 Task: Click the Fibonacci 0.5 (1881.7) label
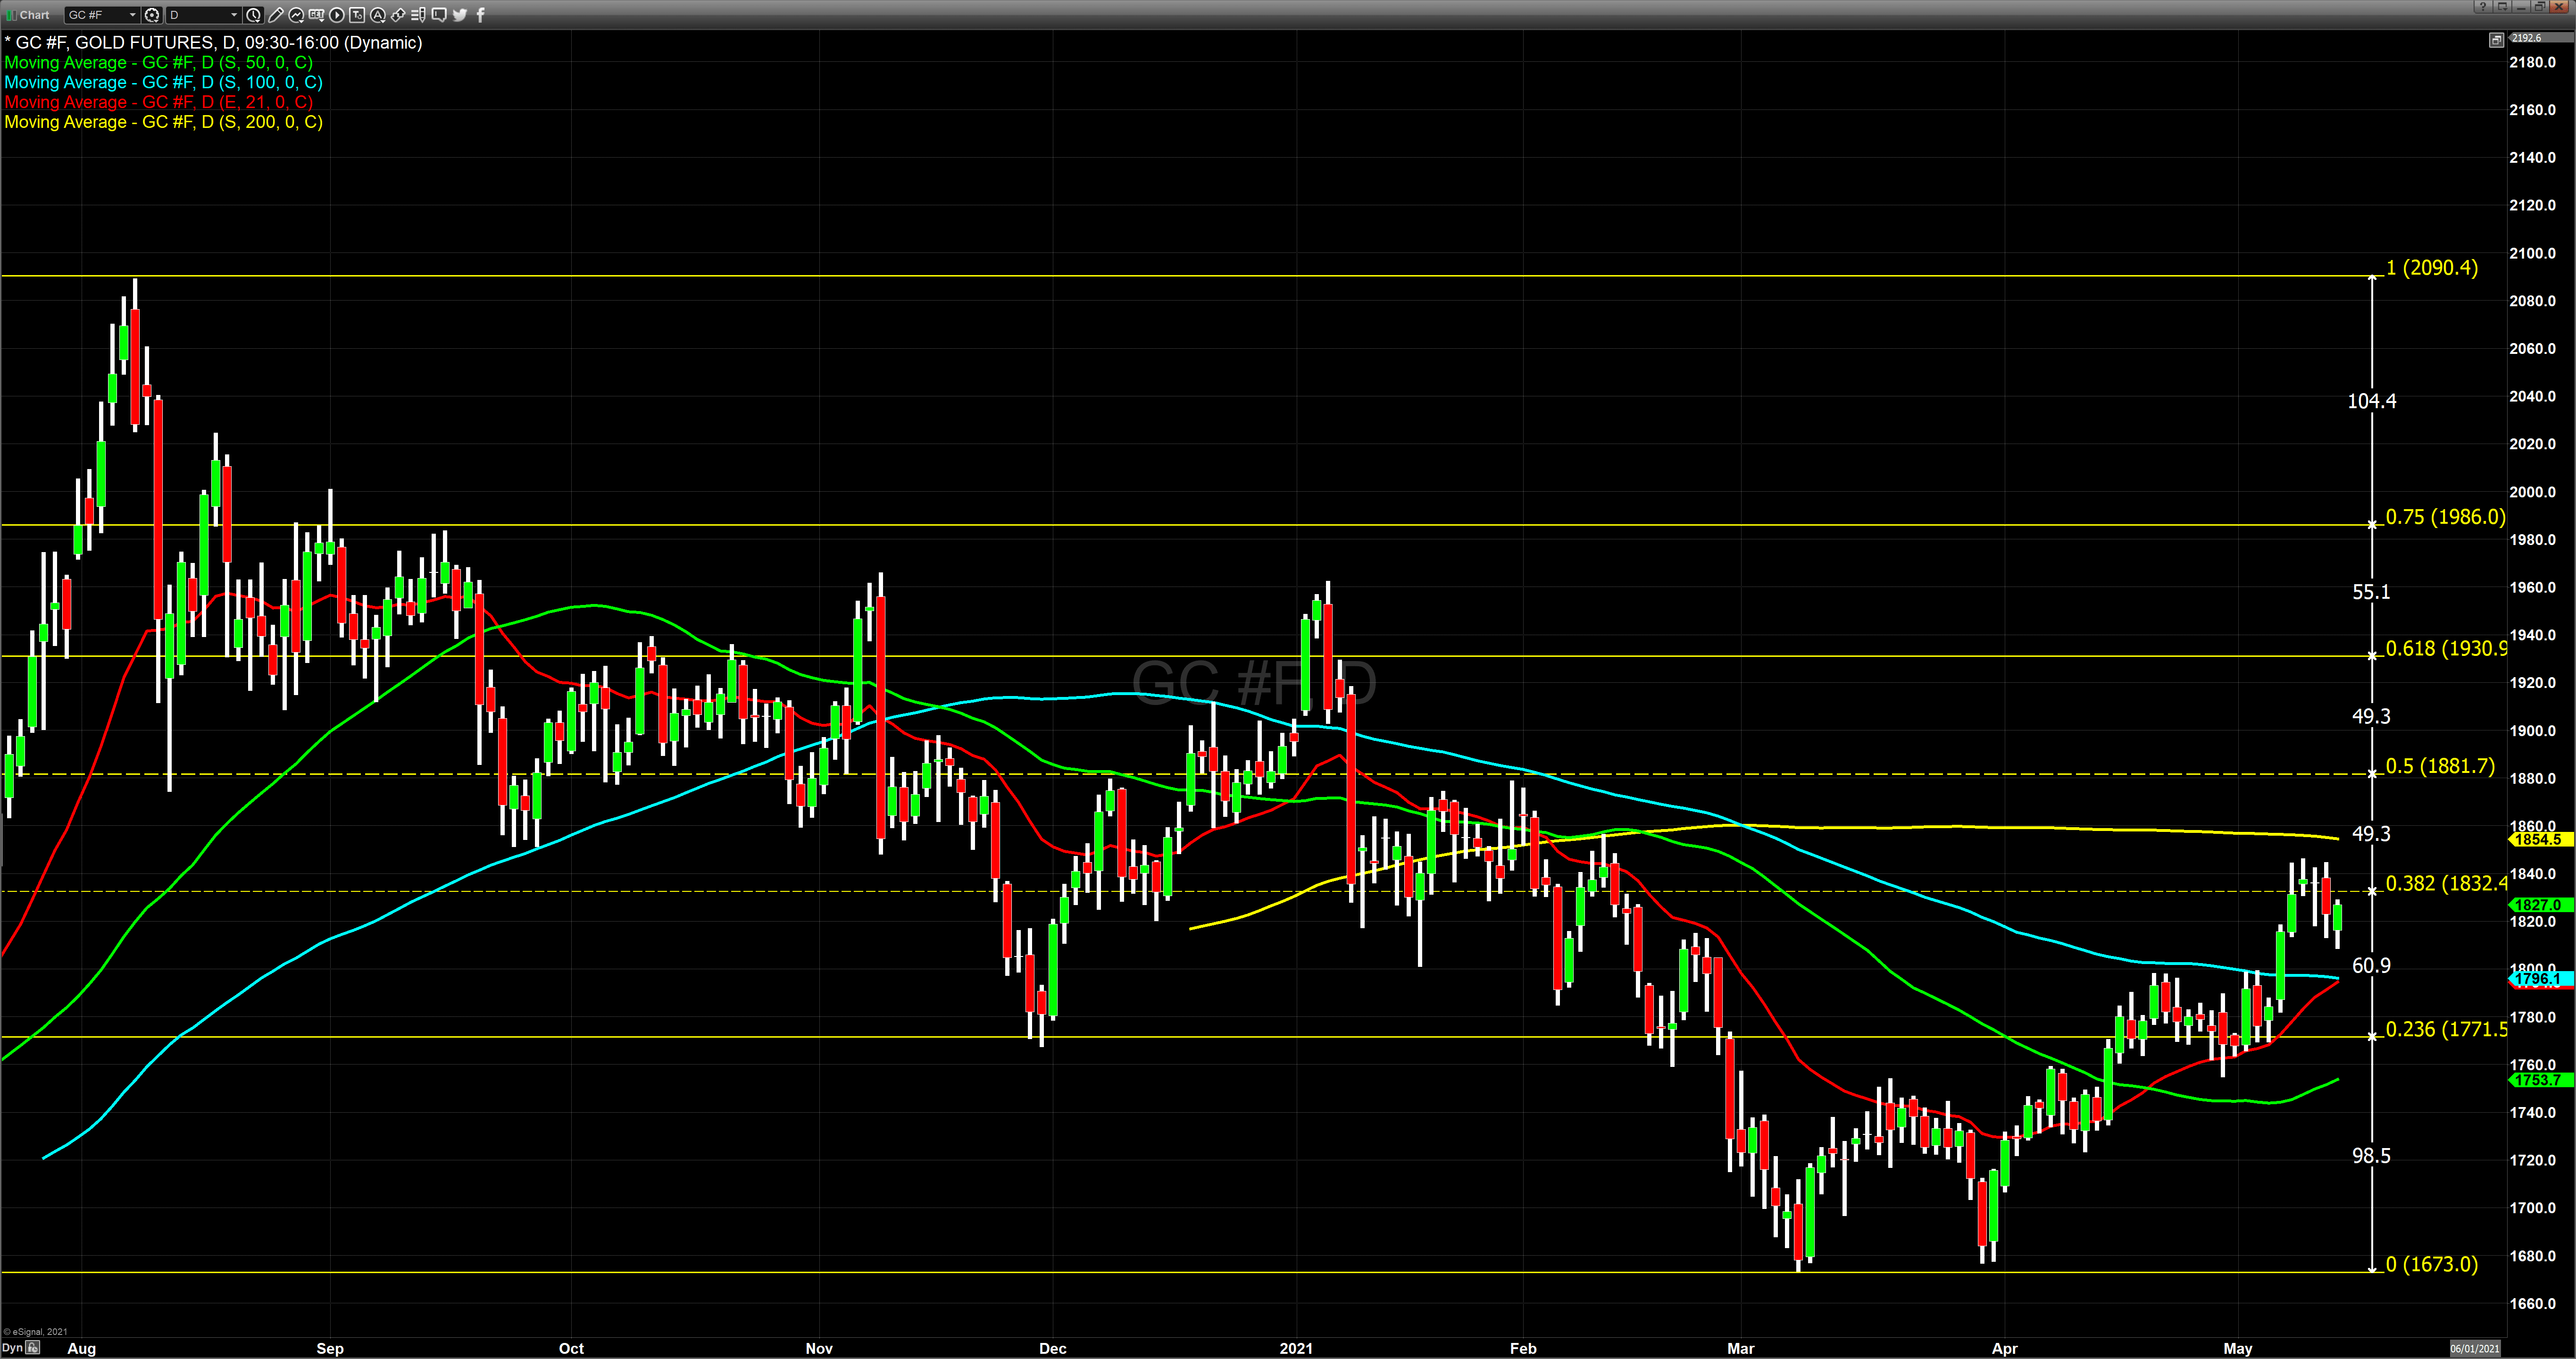coord(2440,766)
